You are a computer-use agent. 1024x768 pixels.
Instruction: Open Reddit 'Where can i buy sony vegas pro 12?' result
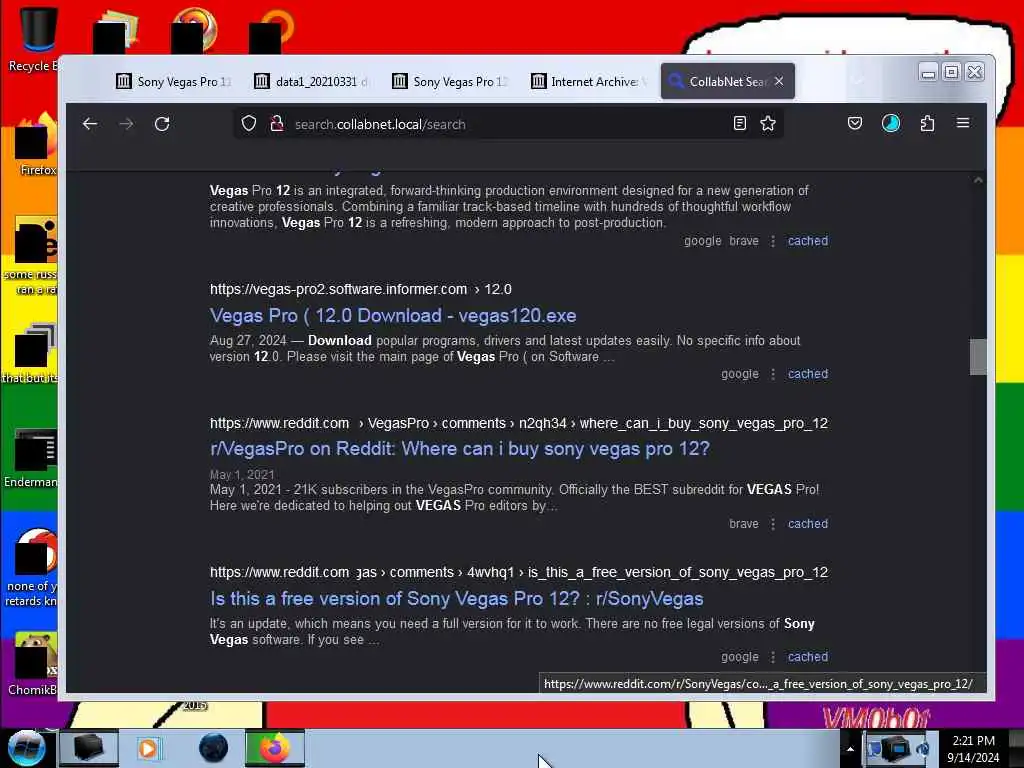point(460,449)
